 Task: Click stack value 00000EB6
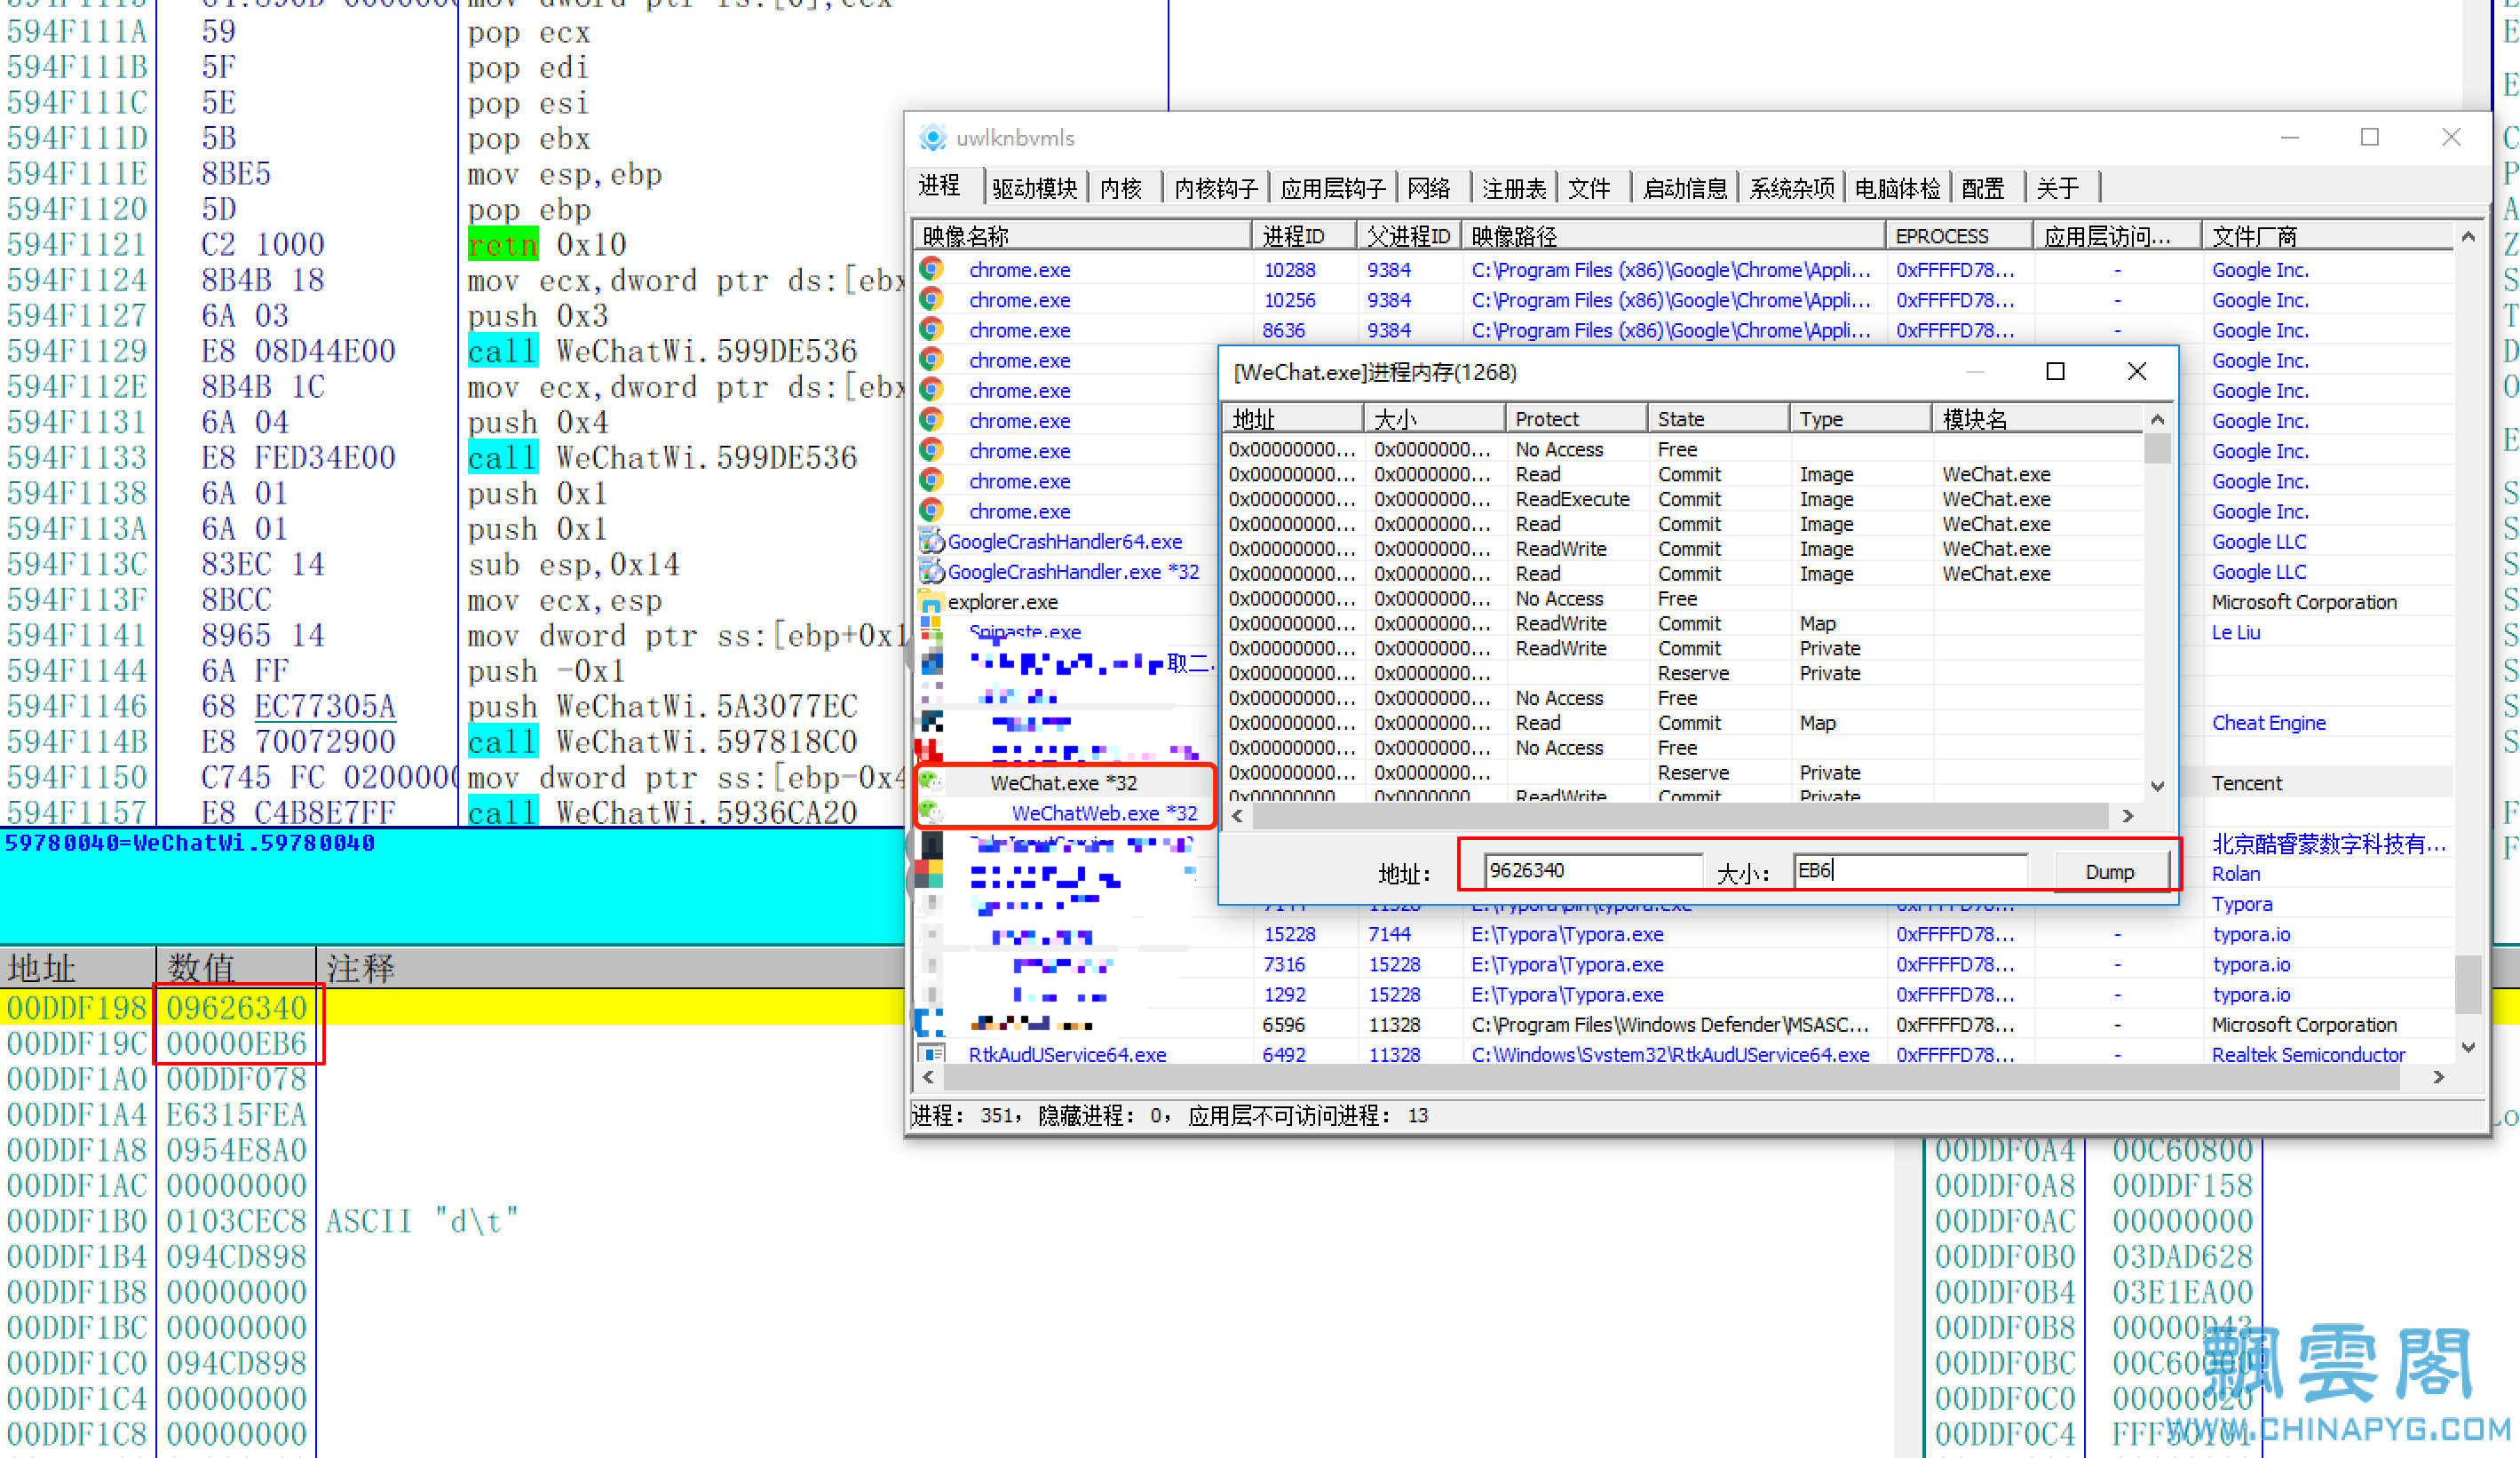[x=237, y=1043]
